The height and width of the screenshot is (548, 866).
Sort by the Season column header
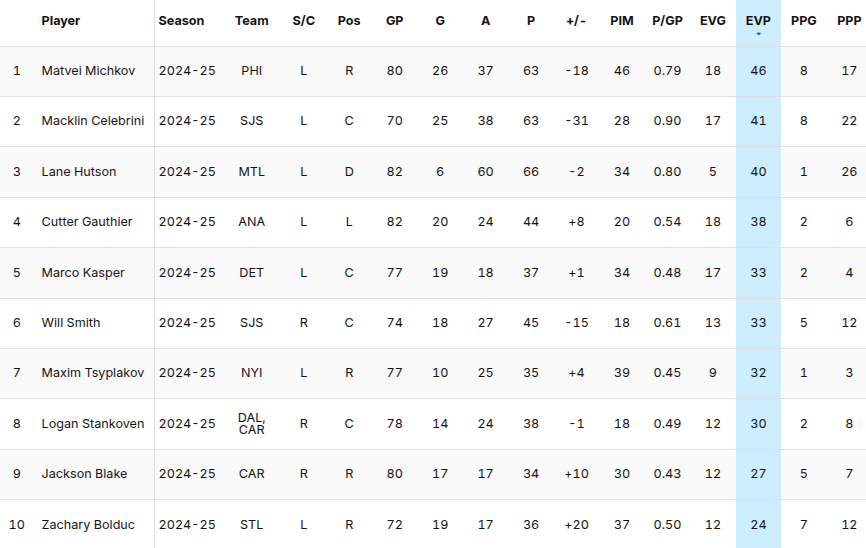coord(181,21)
